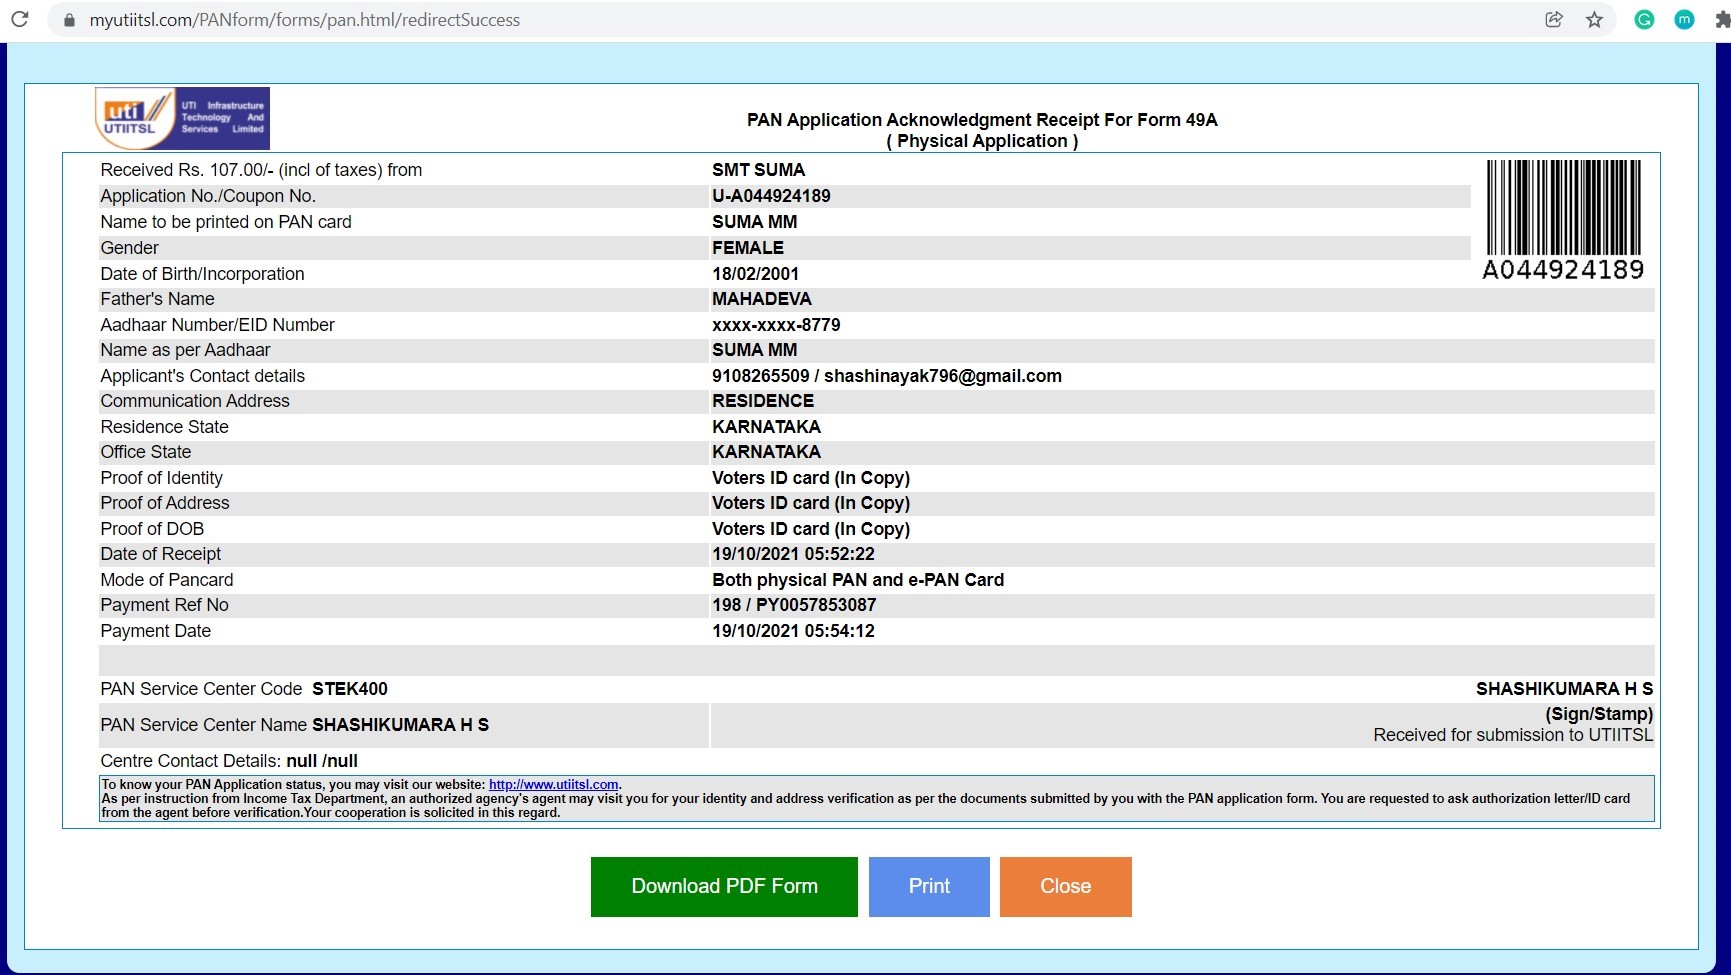Click the share page icon in address bar
This screenshot has width=1731, height=975.
[x=1554, y=19]
